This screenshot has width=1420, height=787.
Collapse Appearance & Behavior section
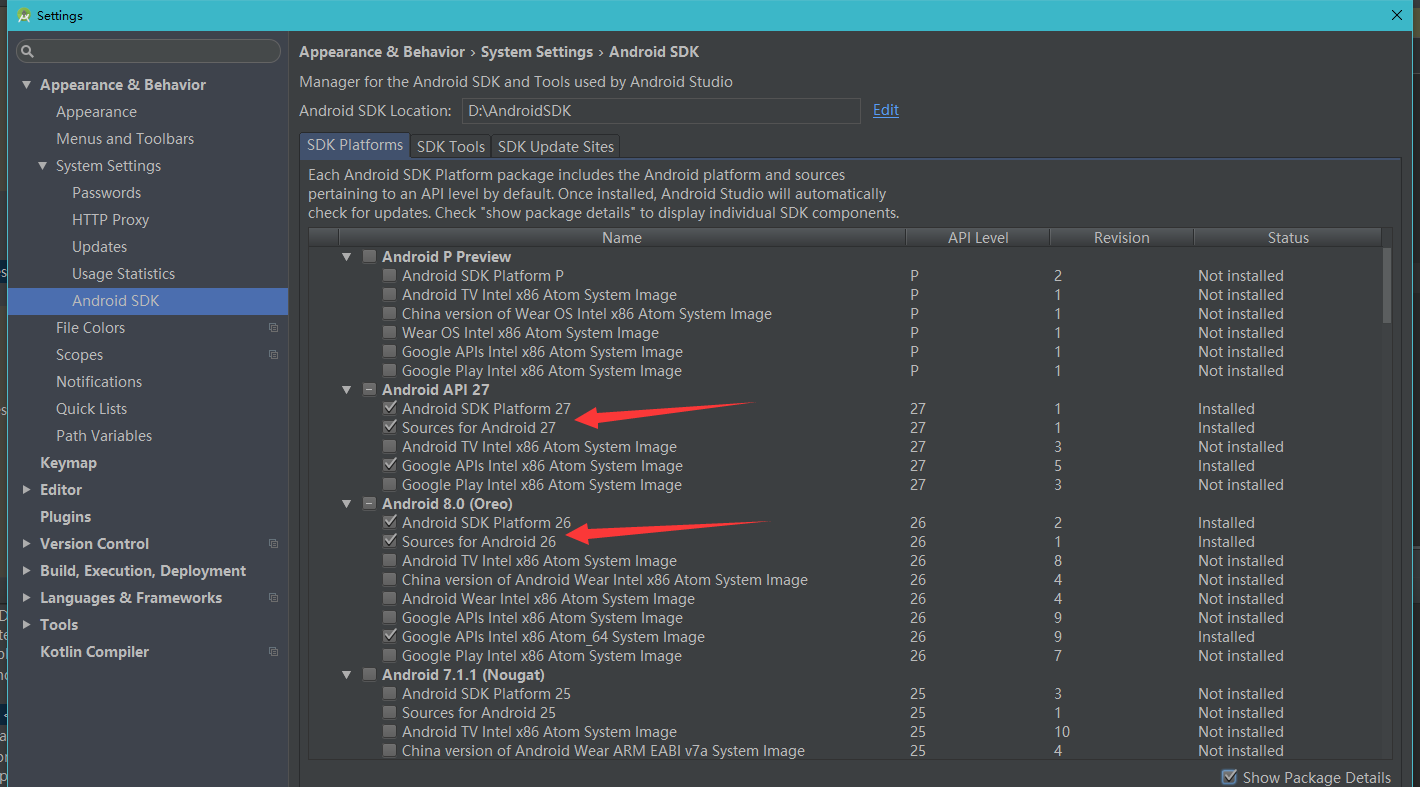pos(27,85)
